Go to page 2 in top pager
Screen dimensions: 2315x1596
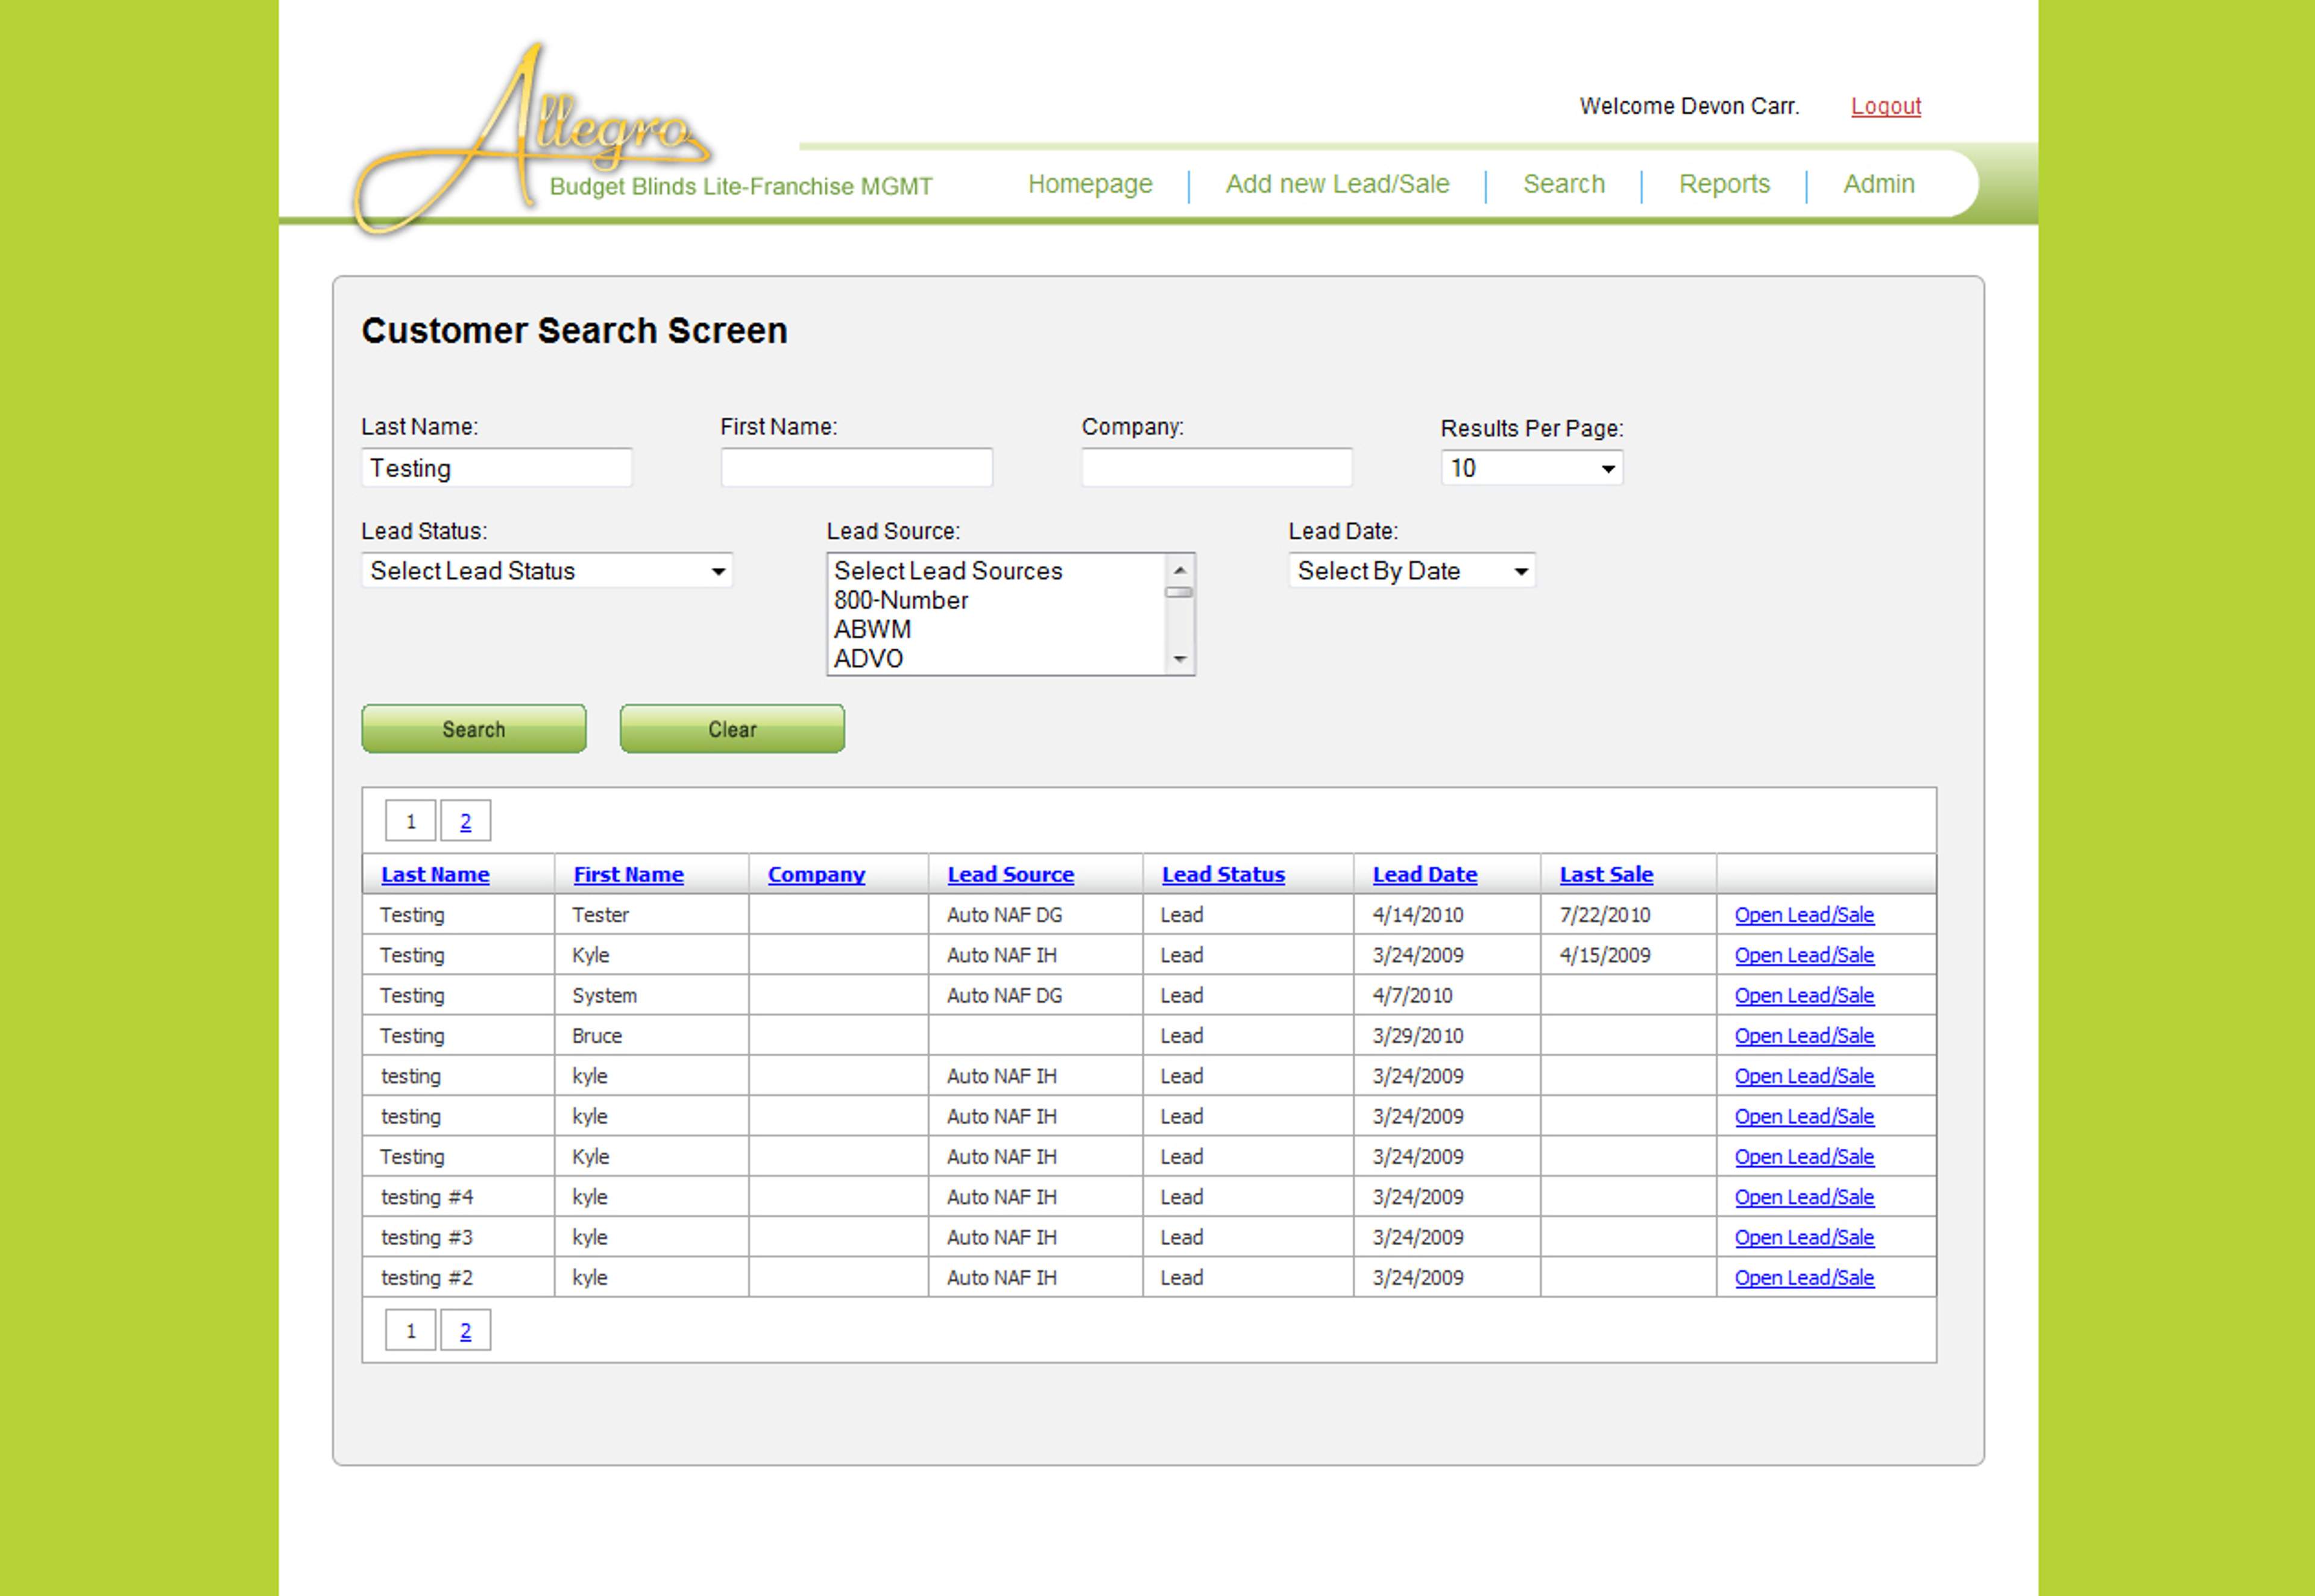point(465,821)
